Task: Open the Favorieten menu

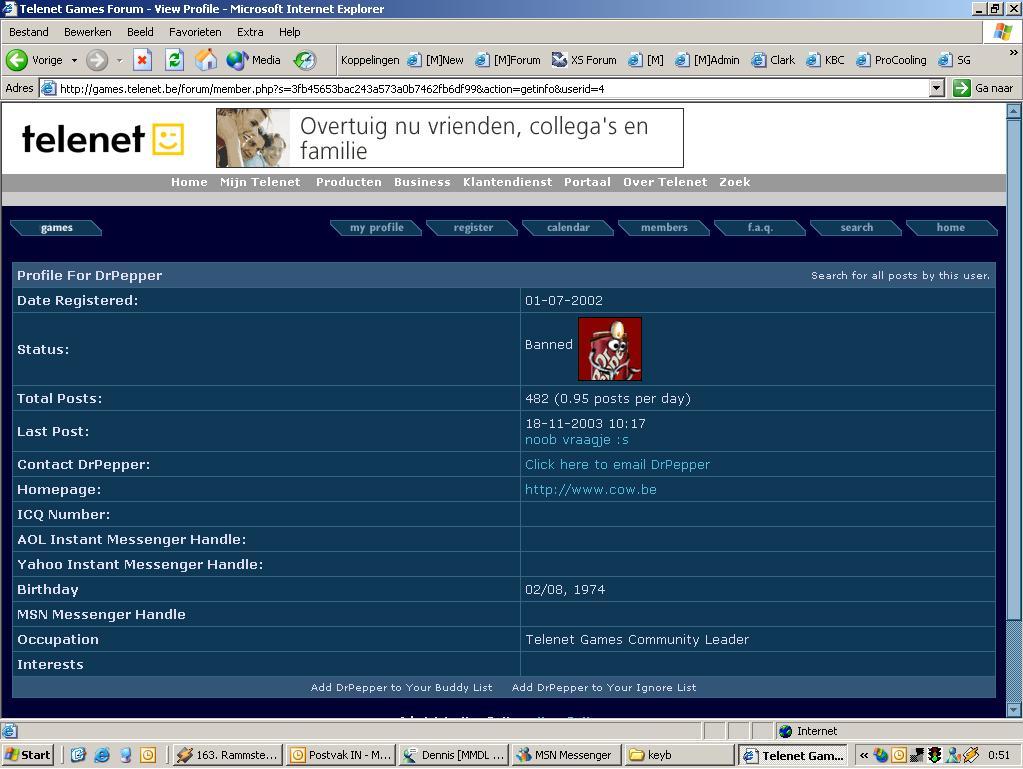Action: pos(195,32)
